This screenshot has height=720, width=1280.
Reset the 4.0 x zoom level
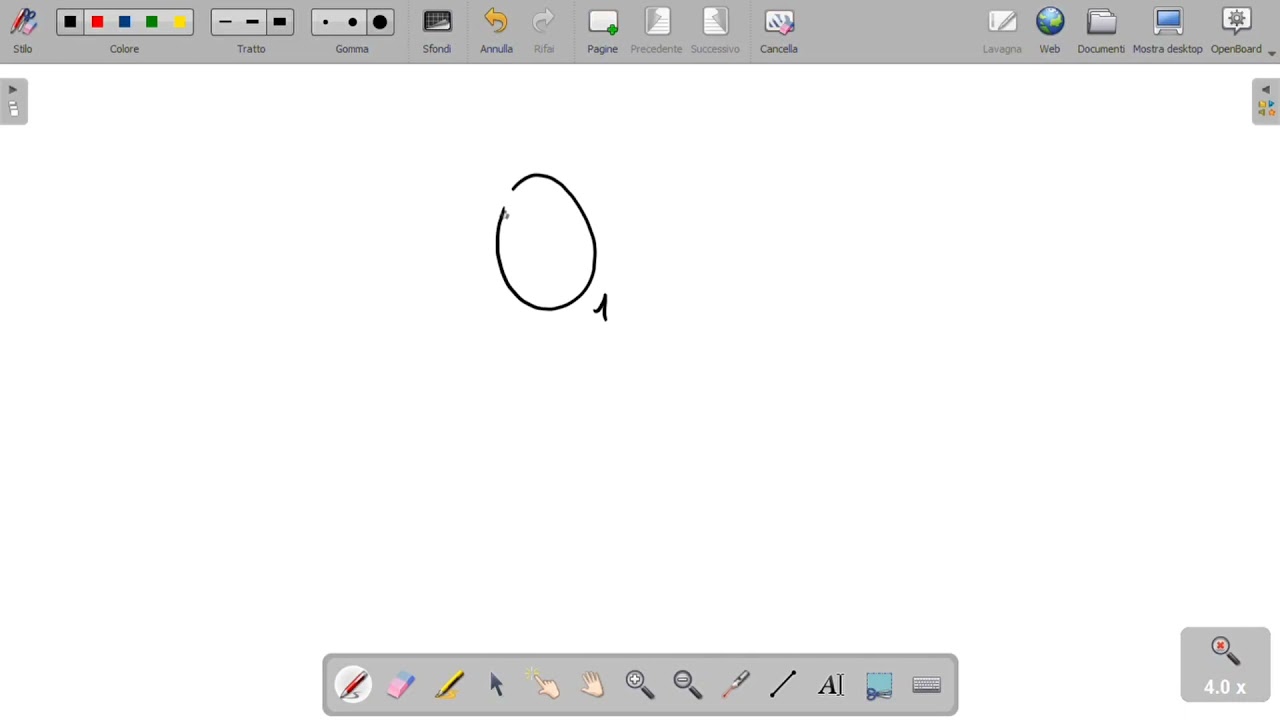(x=1225, y=665)
